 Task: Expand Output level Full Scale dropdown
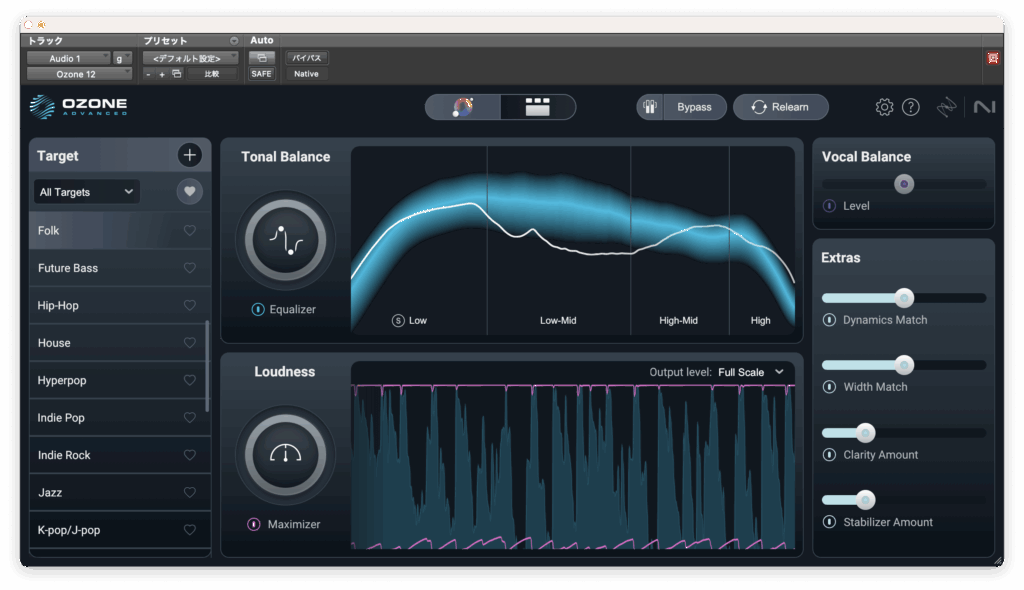(750, 373)
